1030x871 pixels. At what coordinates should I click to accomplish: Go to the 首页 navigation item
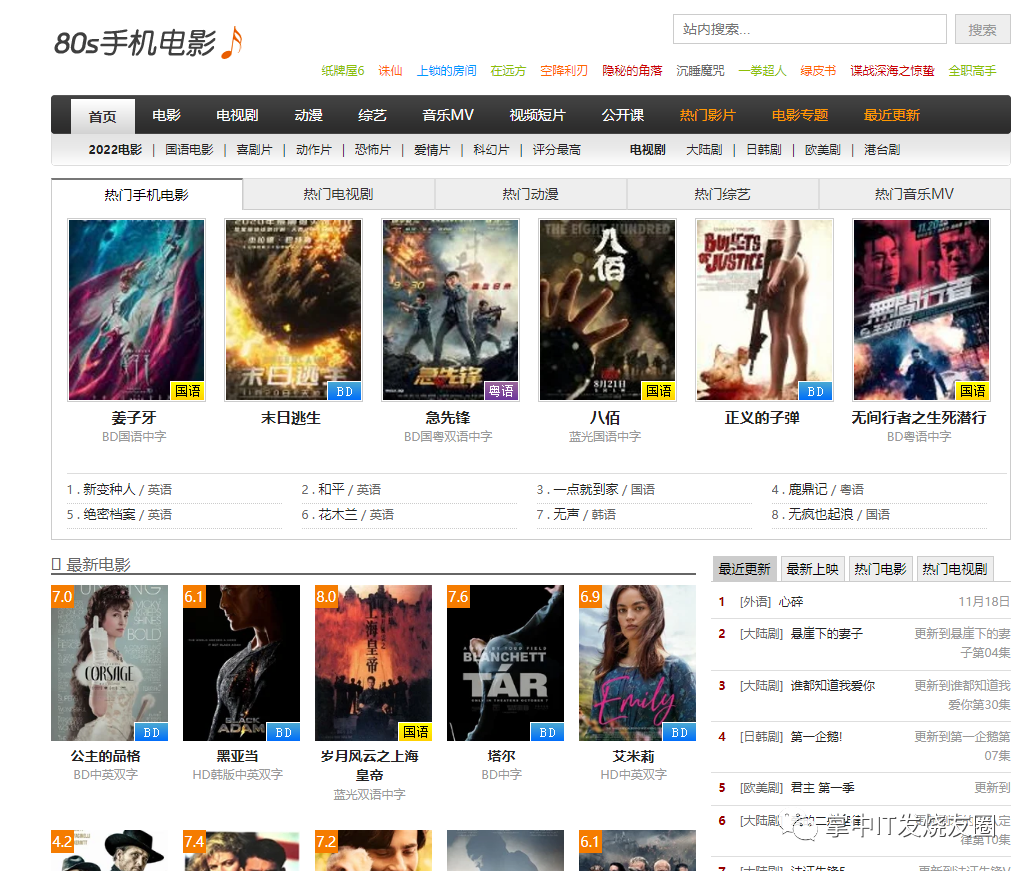point(102,116)
